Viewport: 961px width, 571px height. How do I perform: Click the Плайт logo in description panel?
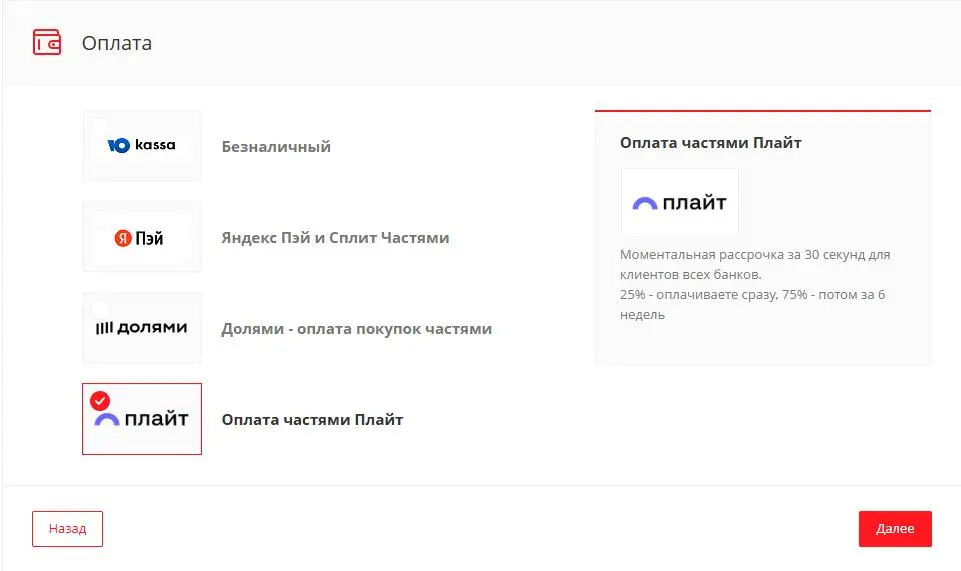click(x=679, y=203)
